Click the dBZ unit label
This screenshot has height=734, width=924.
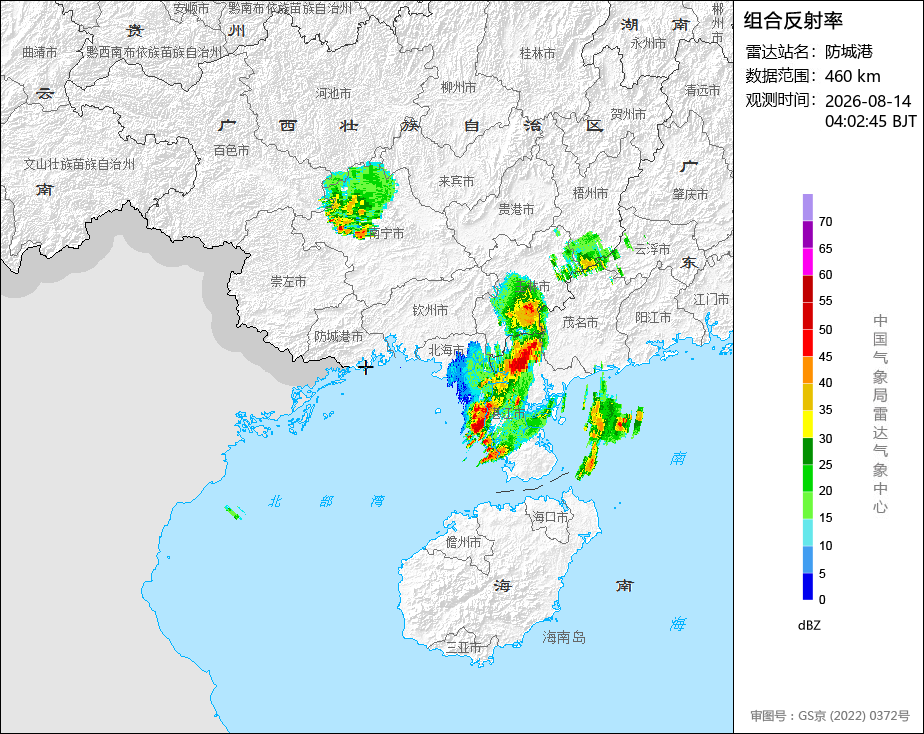(x=809, y=625)
